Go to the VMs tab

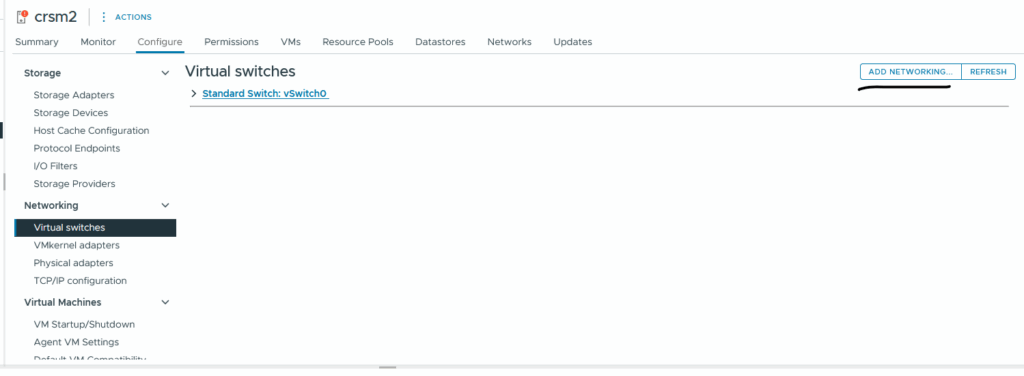coord(291,42)
